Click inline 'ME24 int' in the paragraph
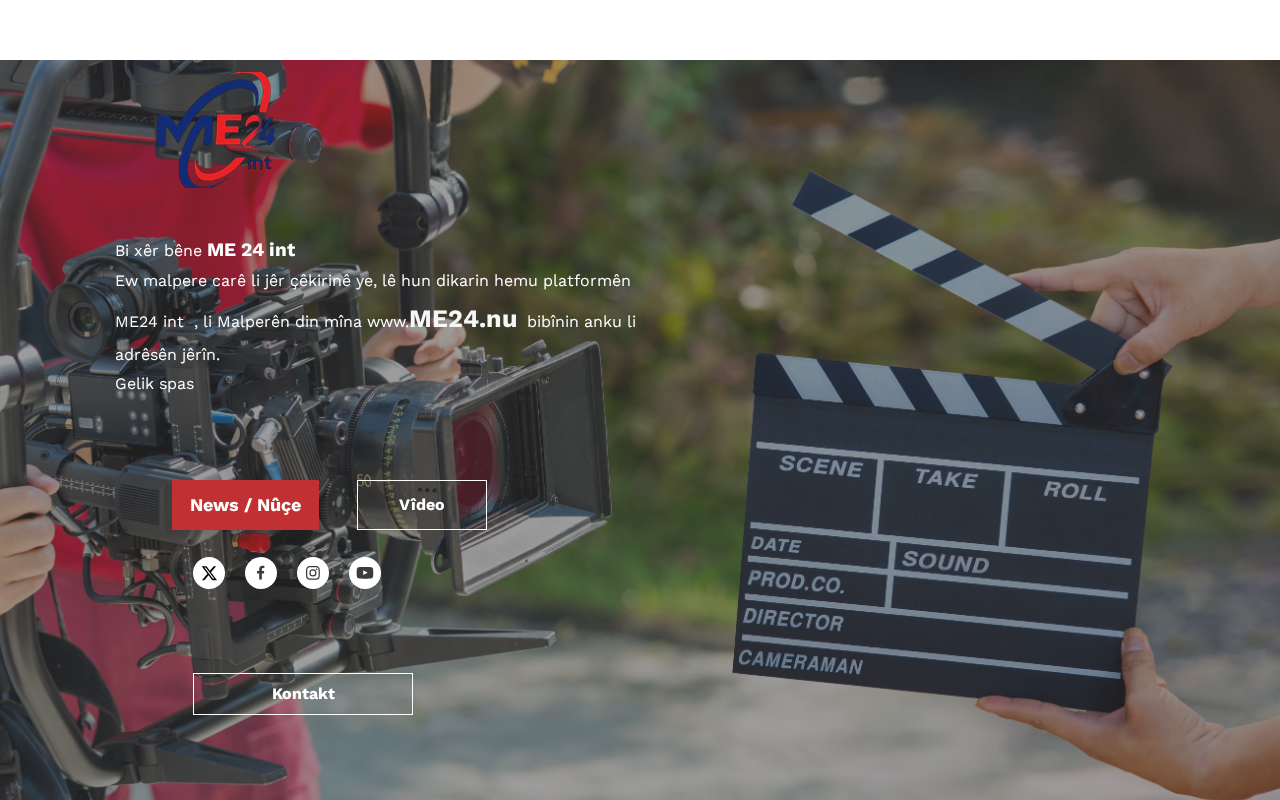The image size is (1280, 800). (x=150, y=322)
